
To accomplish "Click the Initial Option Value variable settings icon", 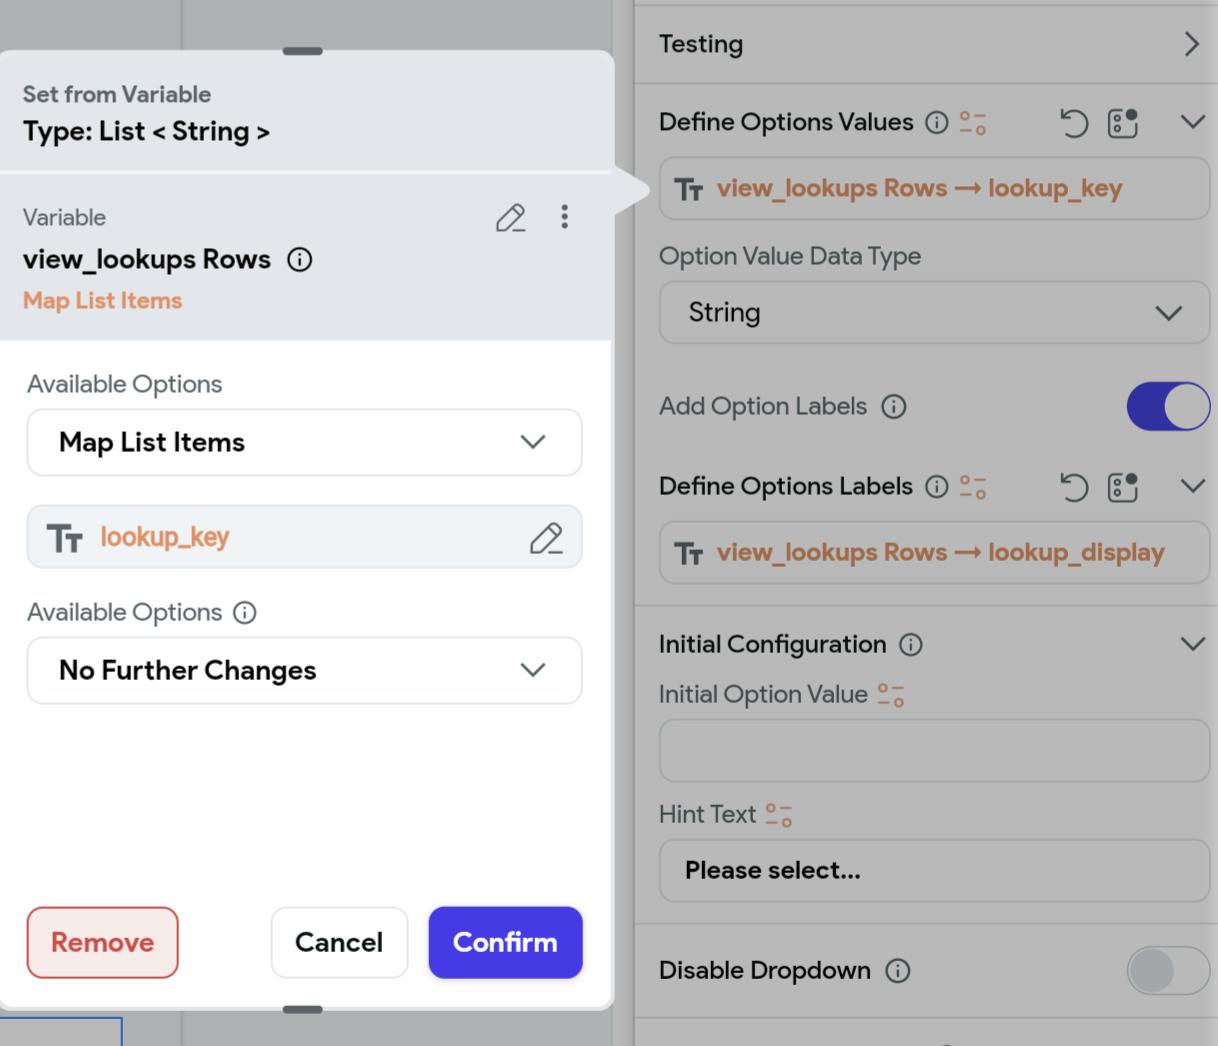I will click(x=890, y=695).
